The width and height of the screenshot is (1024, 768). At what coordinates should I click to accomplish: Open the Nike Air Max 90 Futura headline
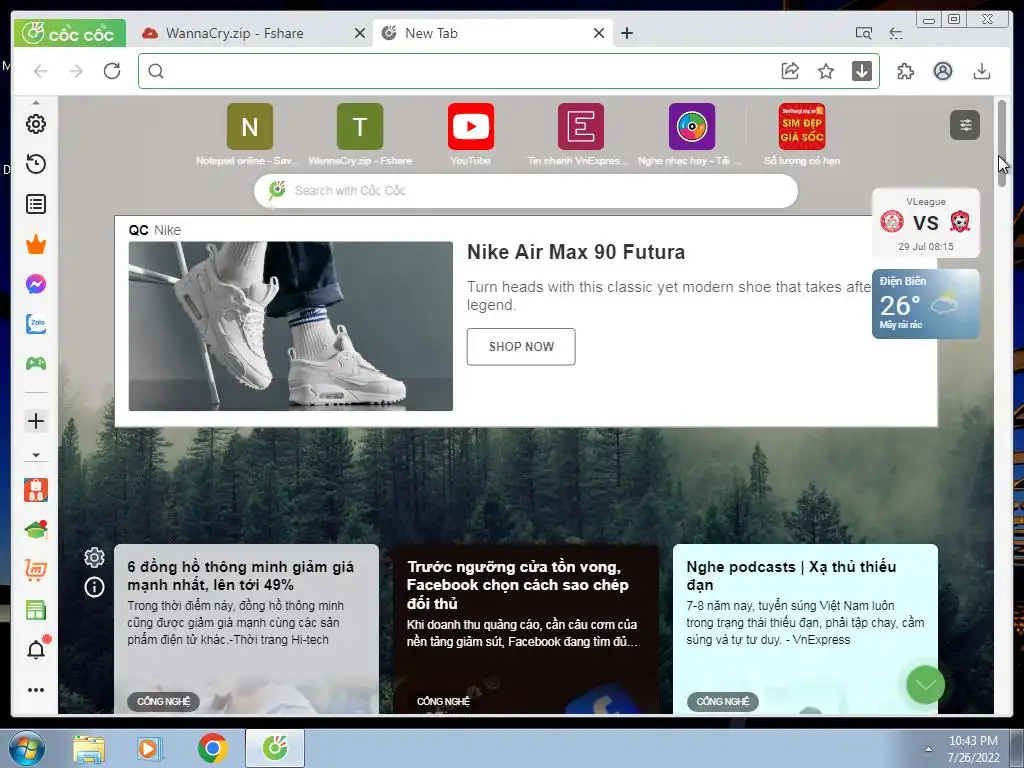575,252
